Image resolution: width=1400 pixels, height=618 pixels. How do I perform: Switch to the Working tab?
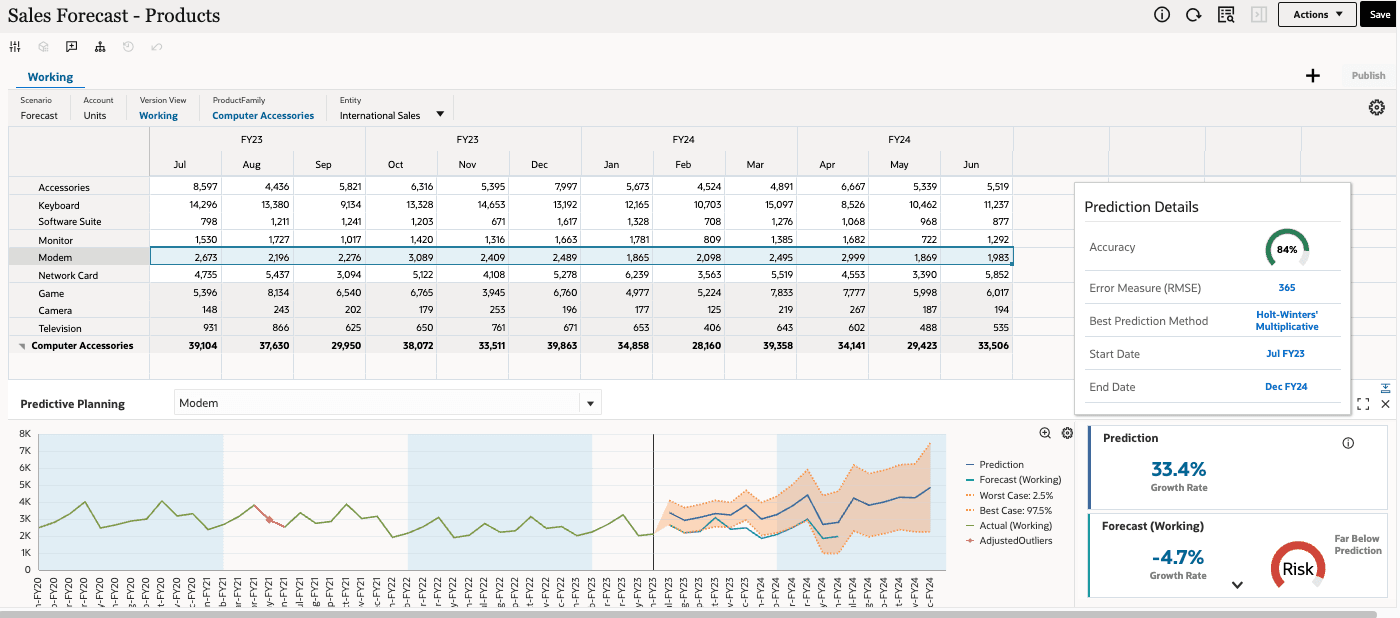tap(50, 77)
